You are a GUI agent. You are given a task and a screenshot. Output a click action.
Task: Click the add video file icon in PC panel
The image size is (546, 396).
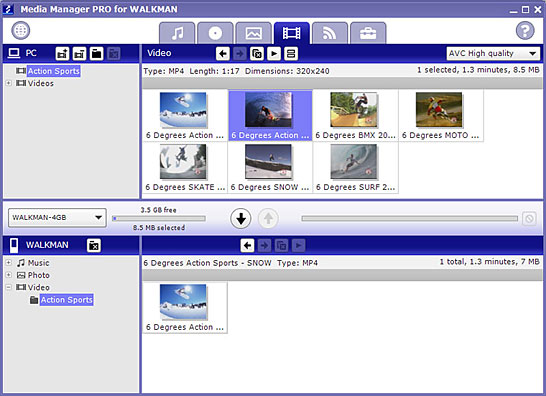pos(62,54)
